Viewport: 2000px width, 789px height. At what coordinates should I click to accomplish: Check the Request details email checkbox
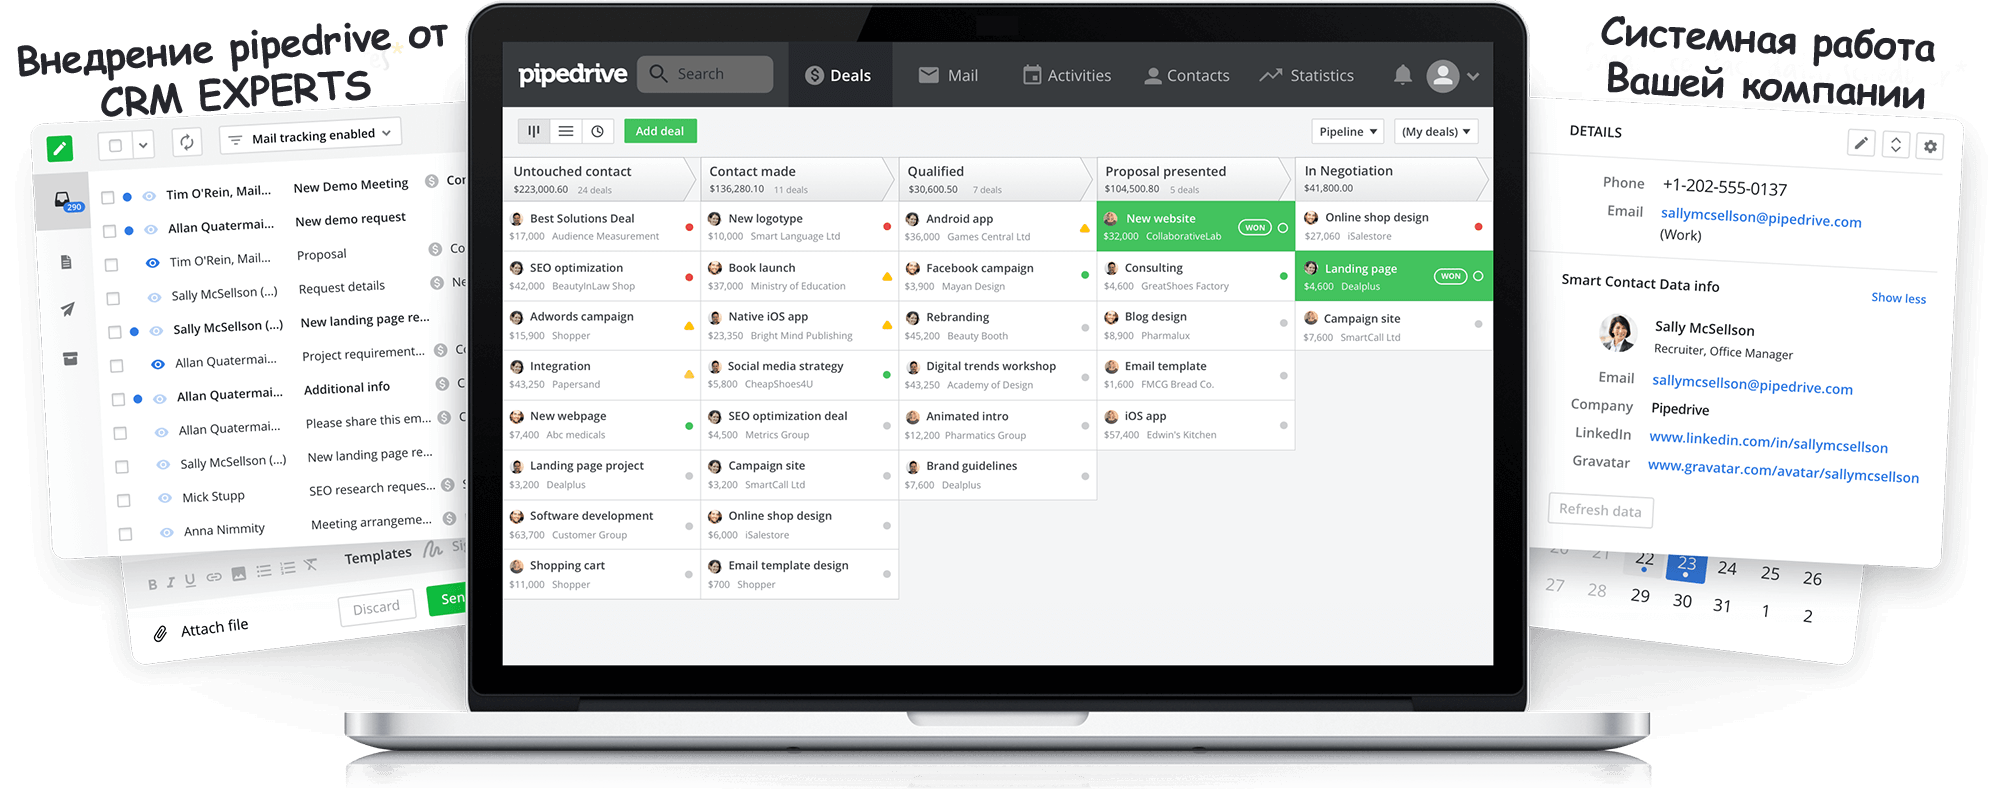click(113, 298)
